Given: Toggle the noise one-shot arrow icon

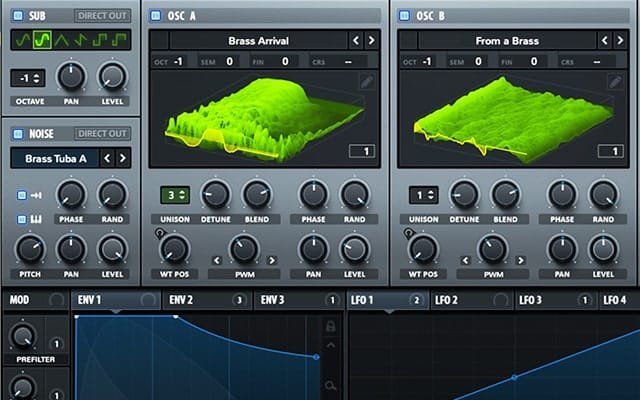Looking at the screenshot, I should pos(36,196).
